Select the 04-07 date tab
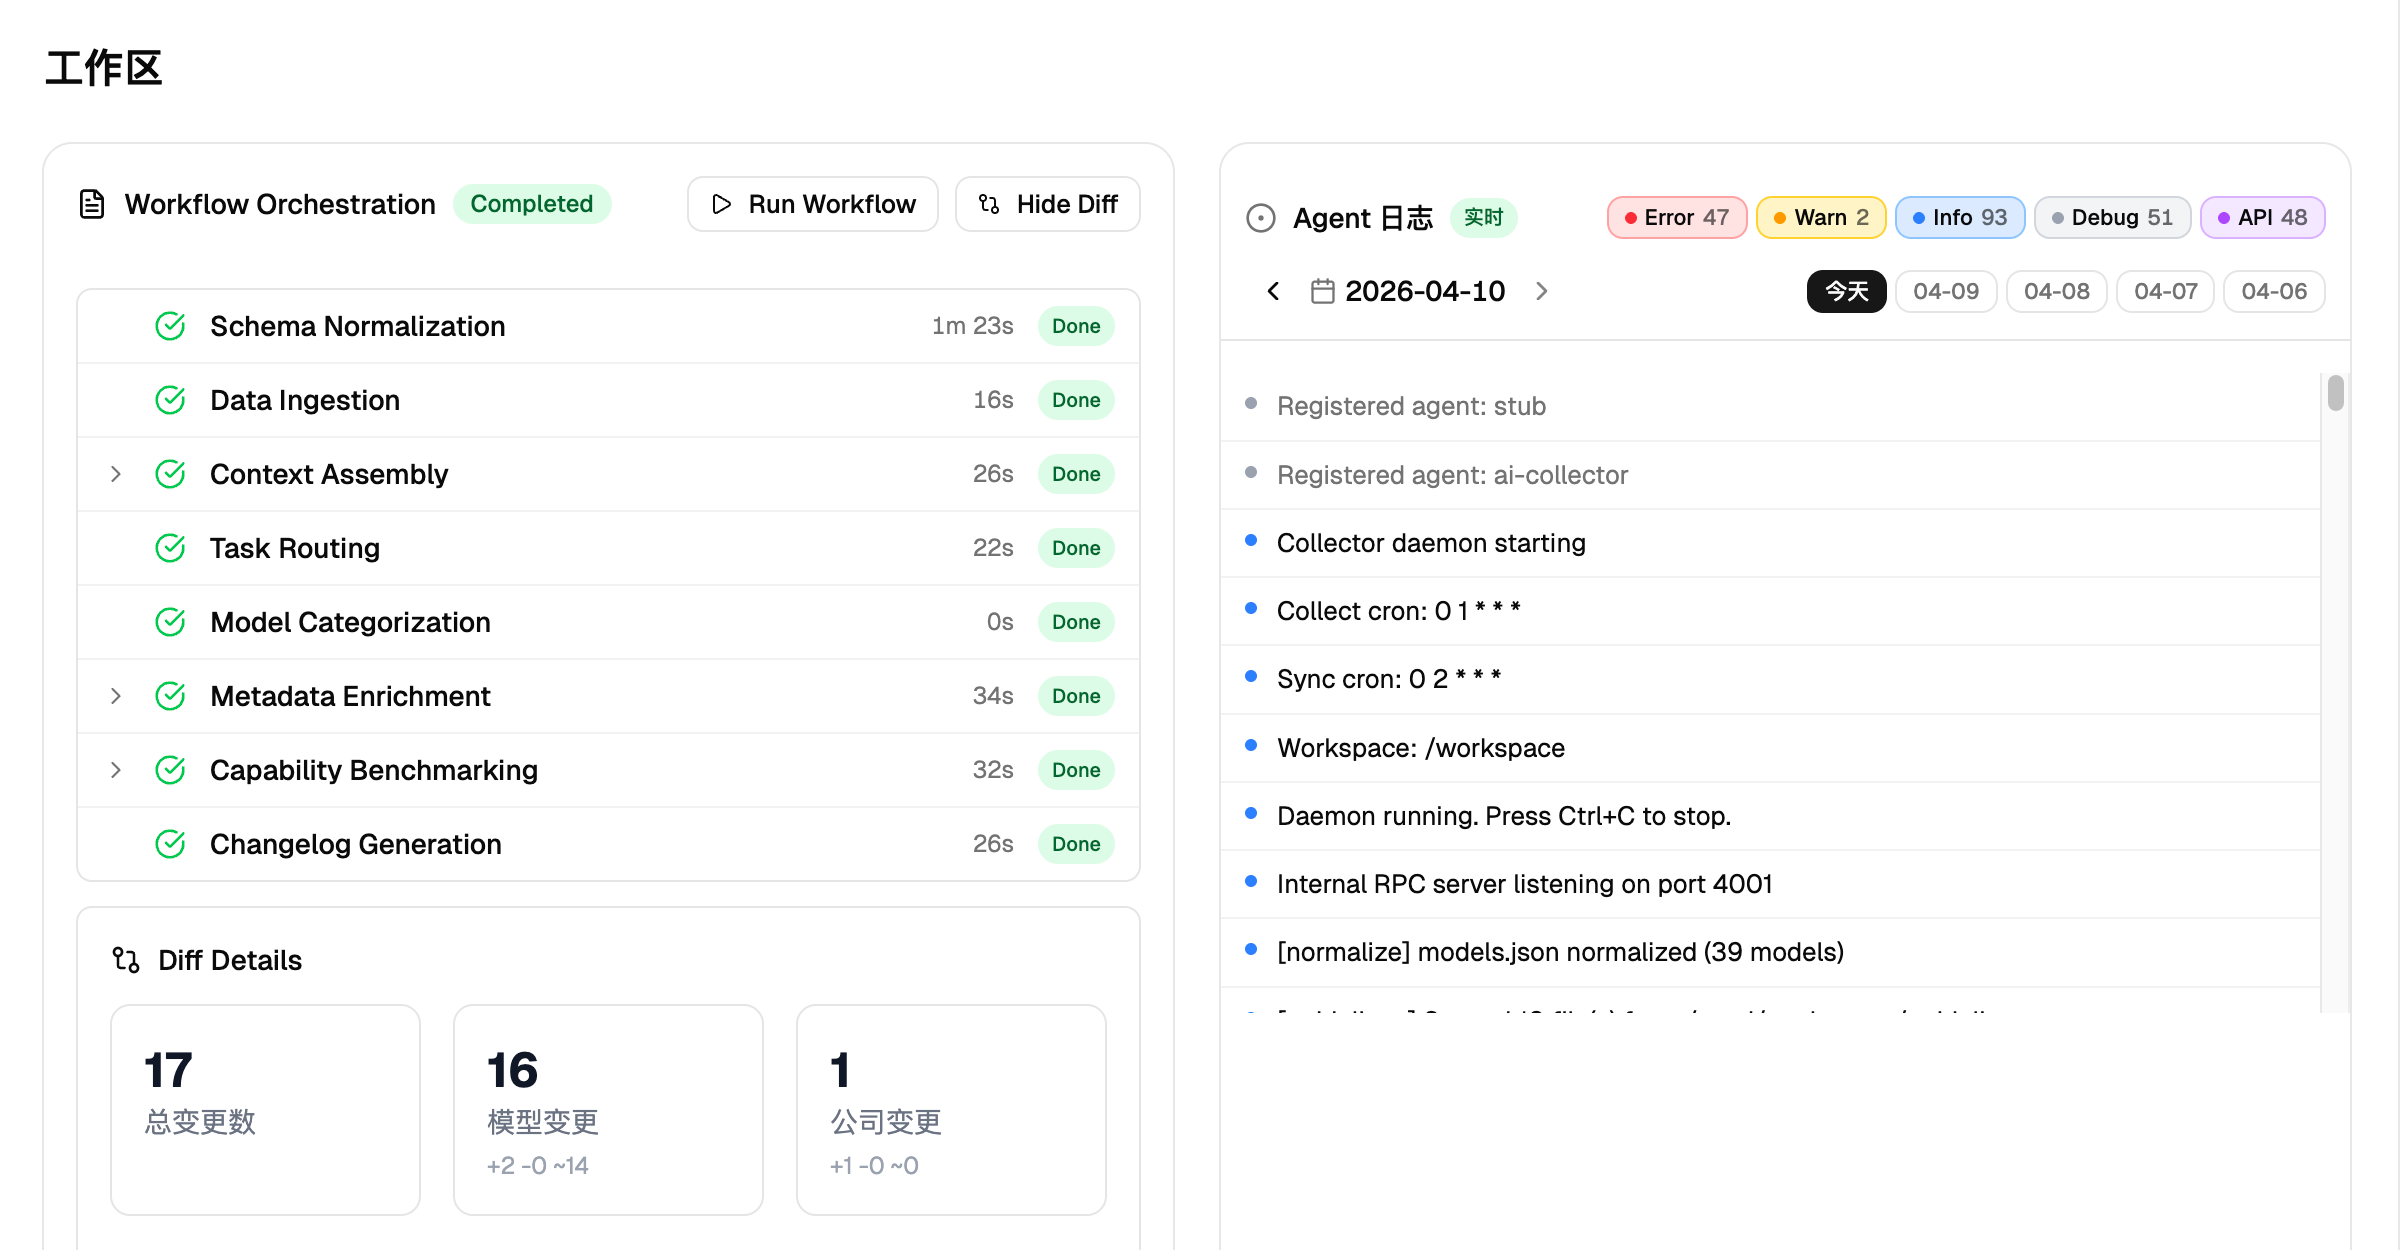The height and width of the screenshot is (1250, 2400). (x=2165, y=291)
